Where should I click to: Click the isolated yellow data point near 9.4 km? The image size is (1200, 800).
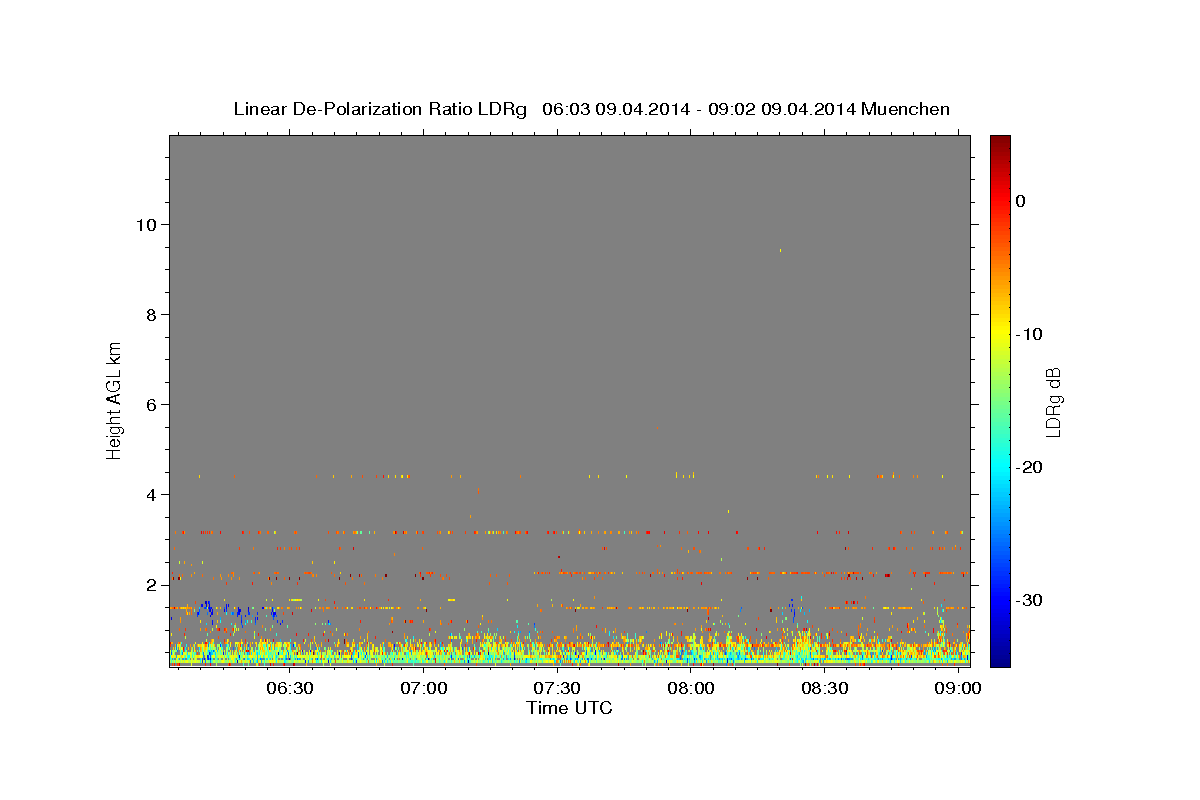pyautogui.click(x=780, y=250)
